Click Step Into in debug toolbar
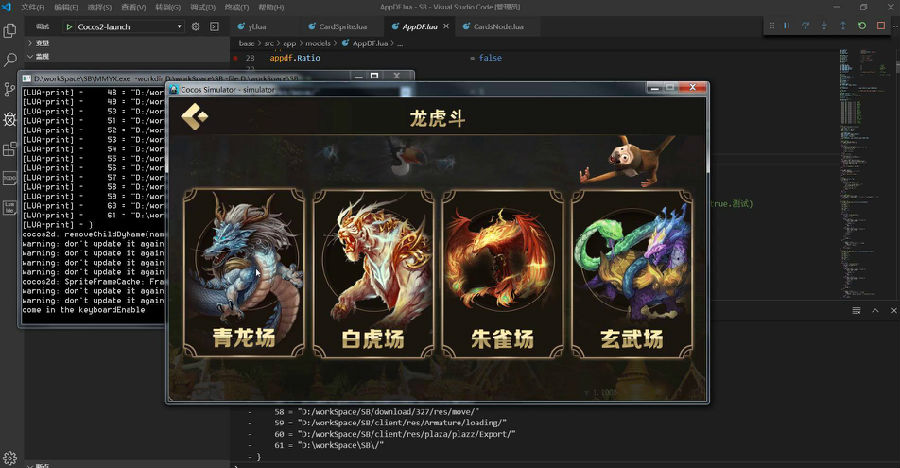Image resolution: width=900 pixels, height=468 pixels. [824, 26]
